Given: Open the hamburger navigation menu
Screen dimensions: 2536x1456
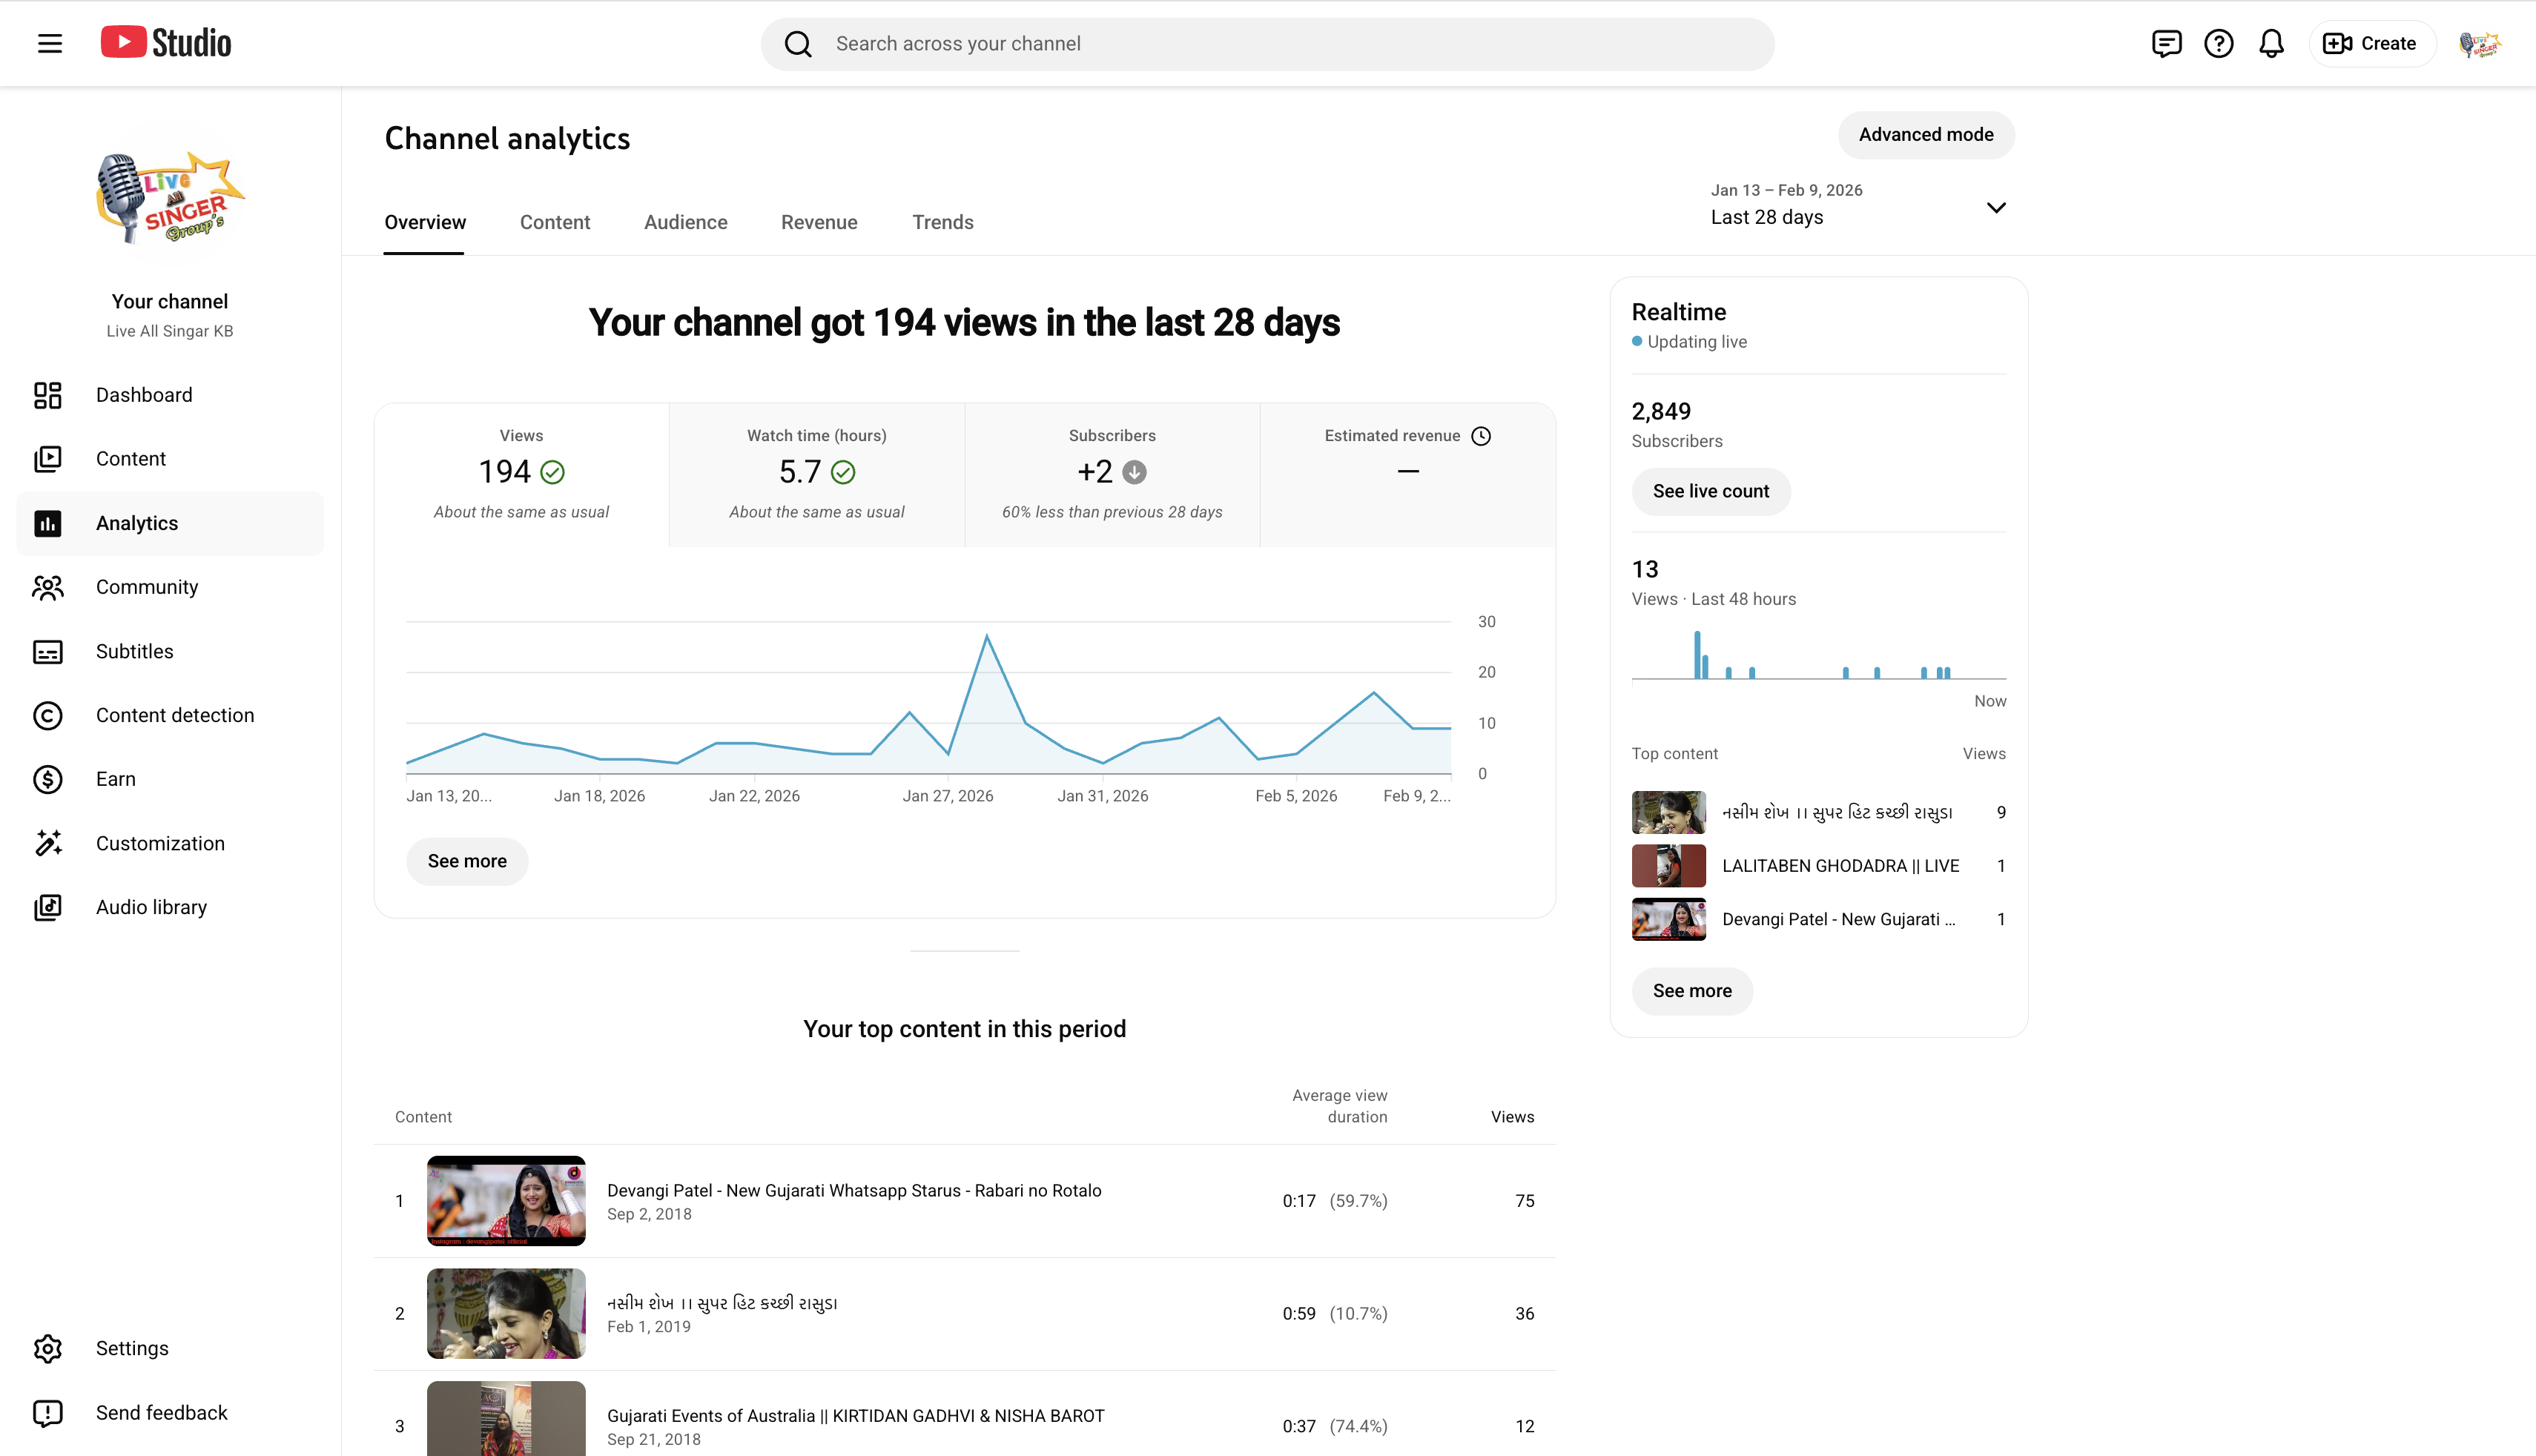Looking at the screenshot, I should [x=50, y=43].
